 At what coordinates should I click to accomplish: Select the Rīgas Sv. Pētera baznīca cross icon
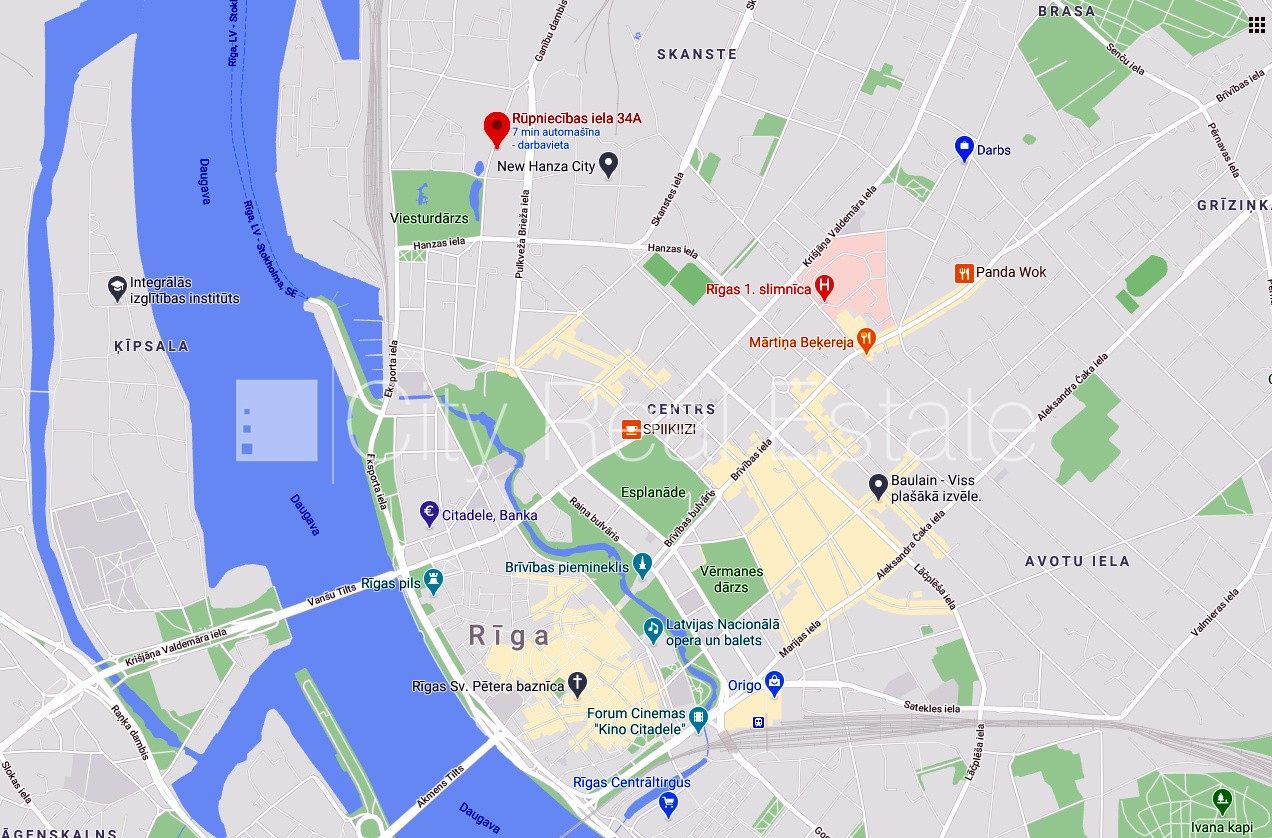tap(577, 684)
